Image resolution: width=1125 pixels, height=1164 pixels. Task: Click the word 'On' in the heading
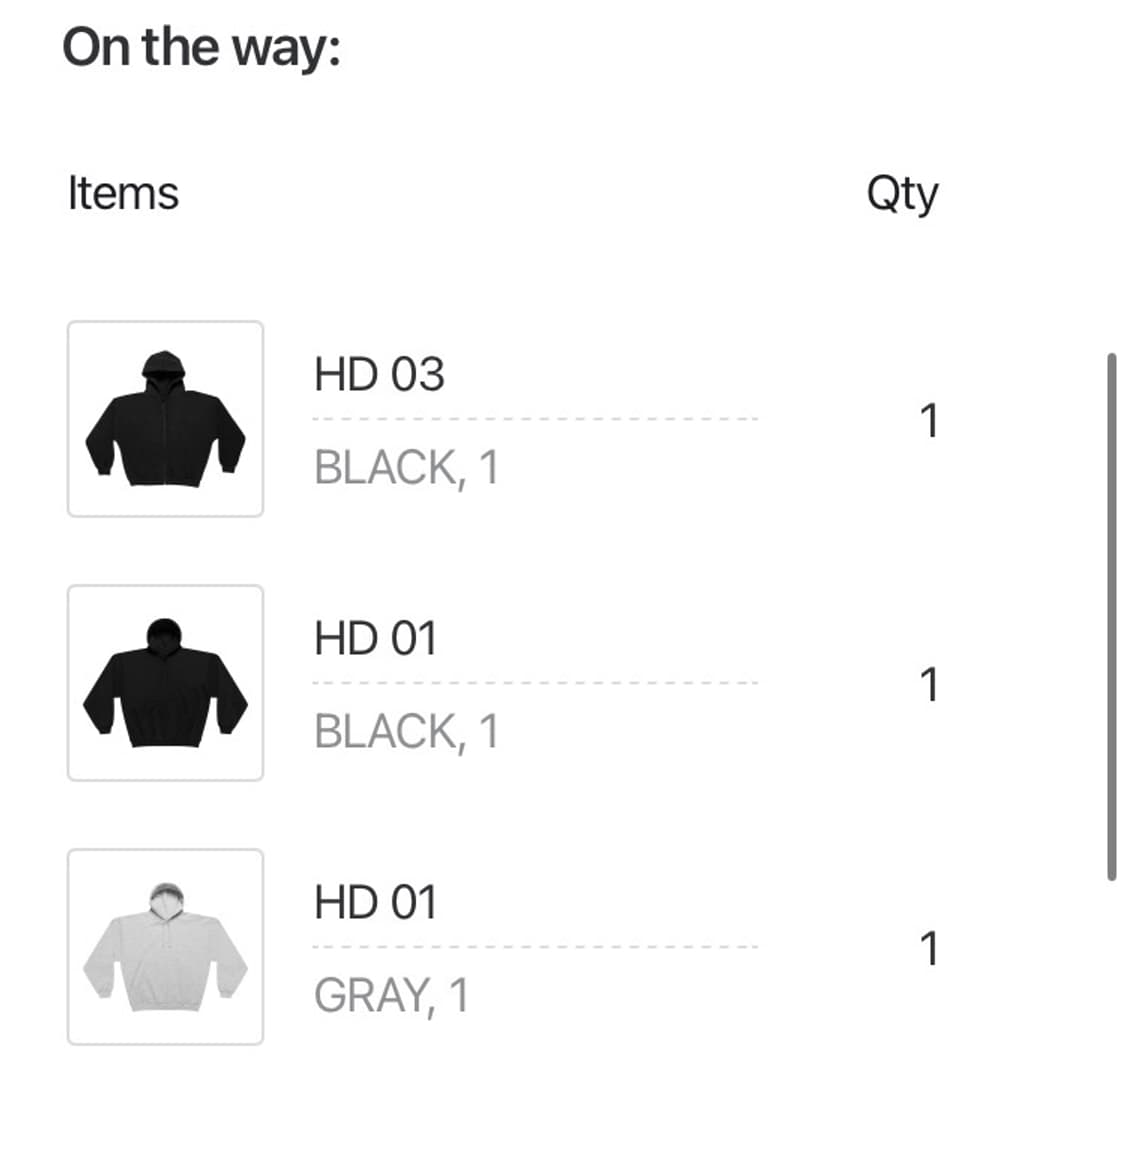[96, 47]
